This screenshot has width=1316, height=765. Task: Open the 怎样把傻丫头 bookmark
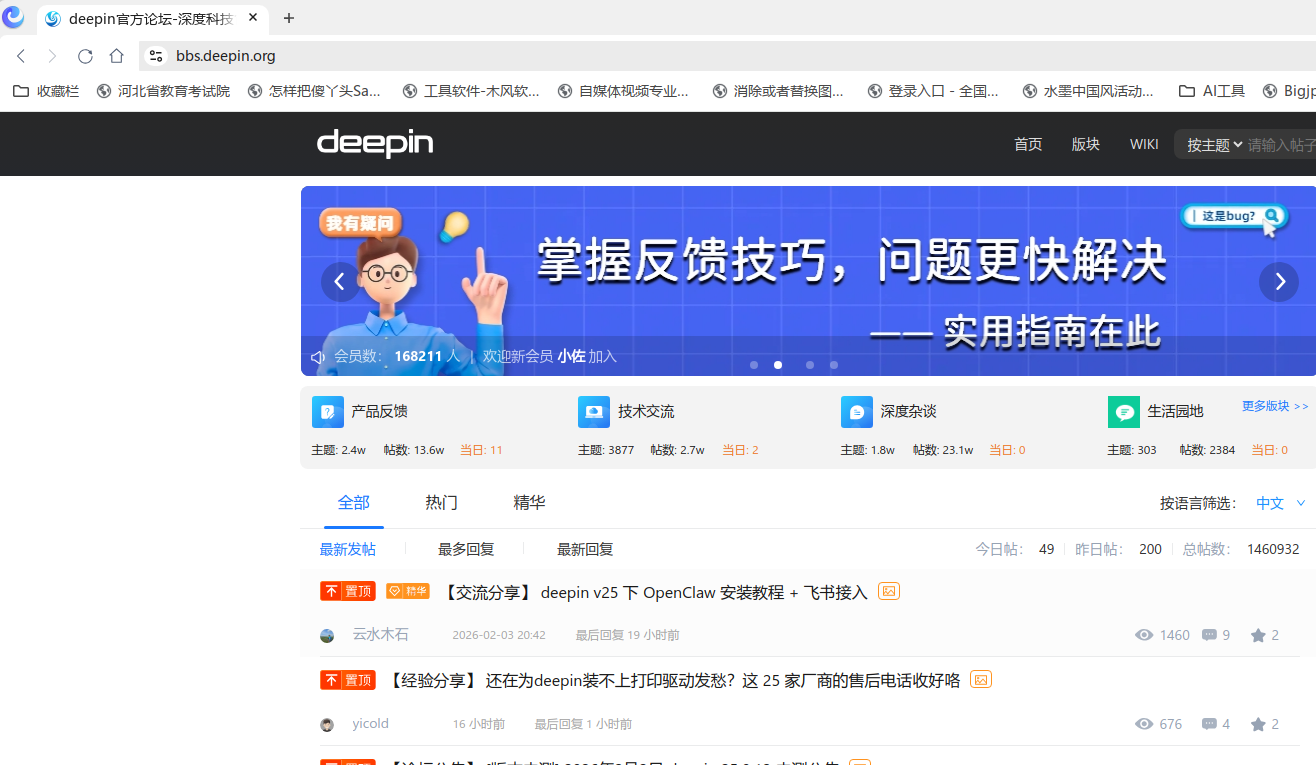click(315, 91)
